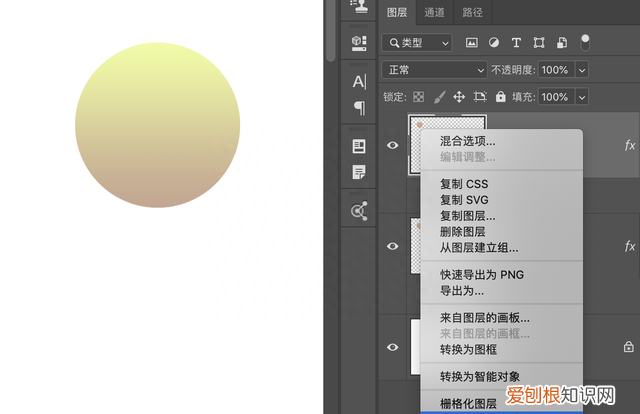The image size is (640, 414).
Task: Click the gradient circle on canvas
Action: pos(158,125)
